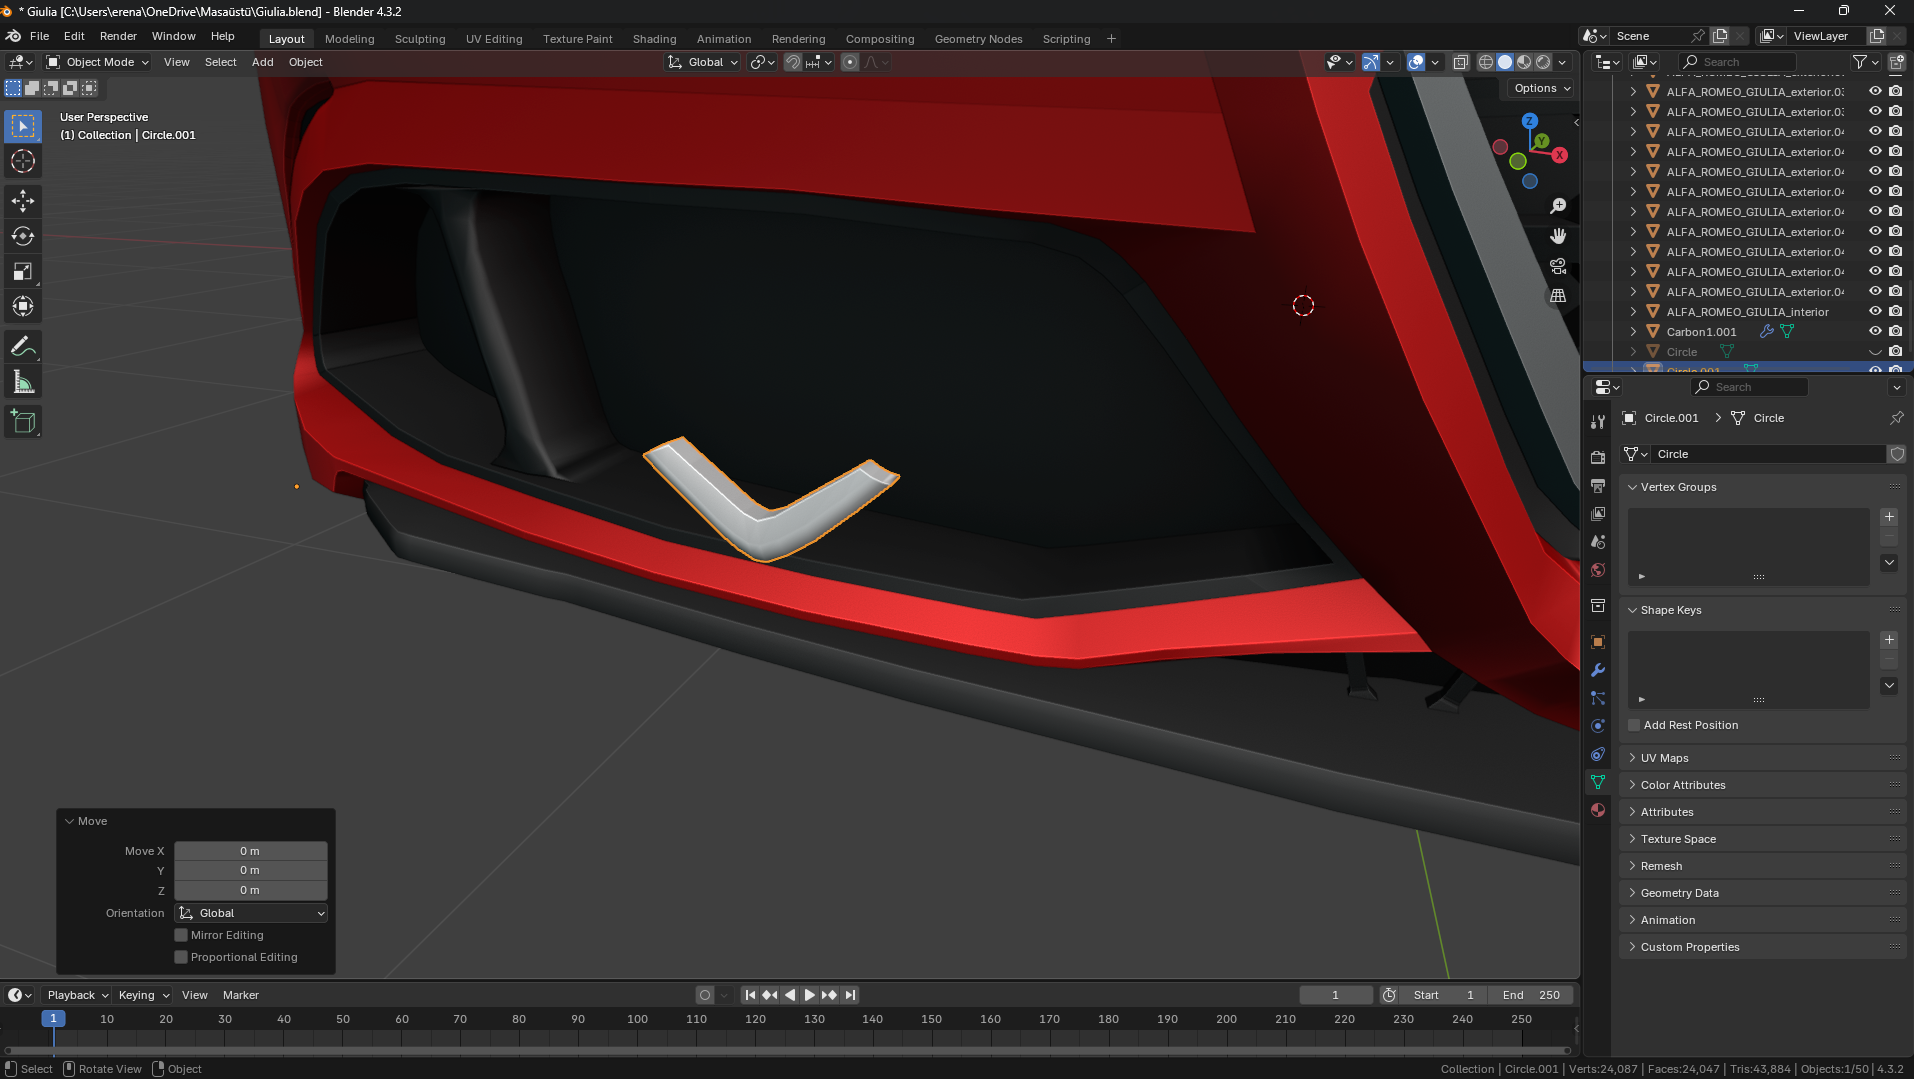1914x1079 pixels.
Task: Open the Render menu
Action: click(118, 36)
